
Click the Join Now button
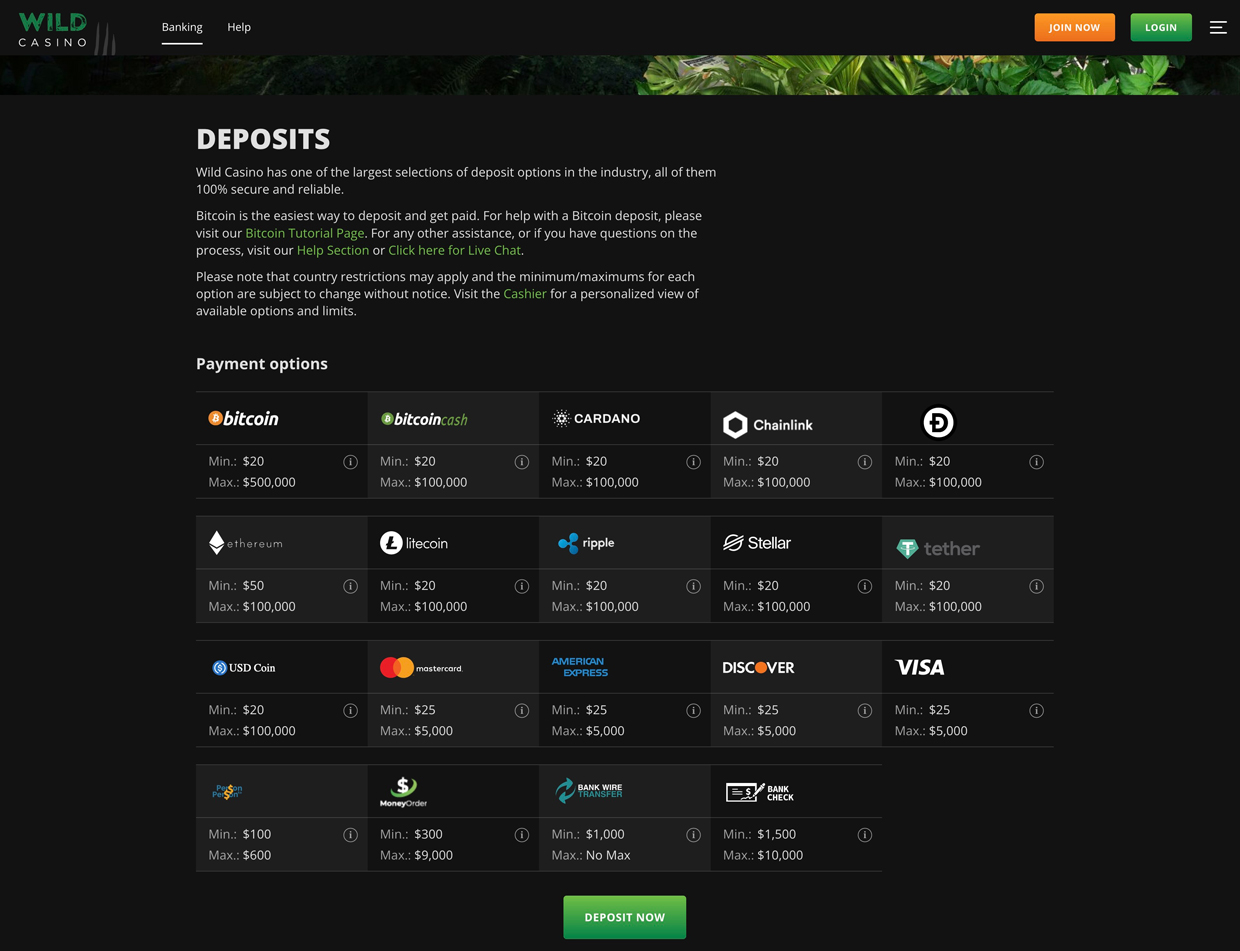click(x=1075, y=27)
